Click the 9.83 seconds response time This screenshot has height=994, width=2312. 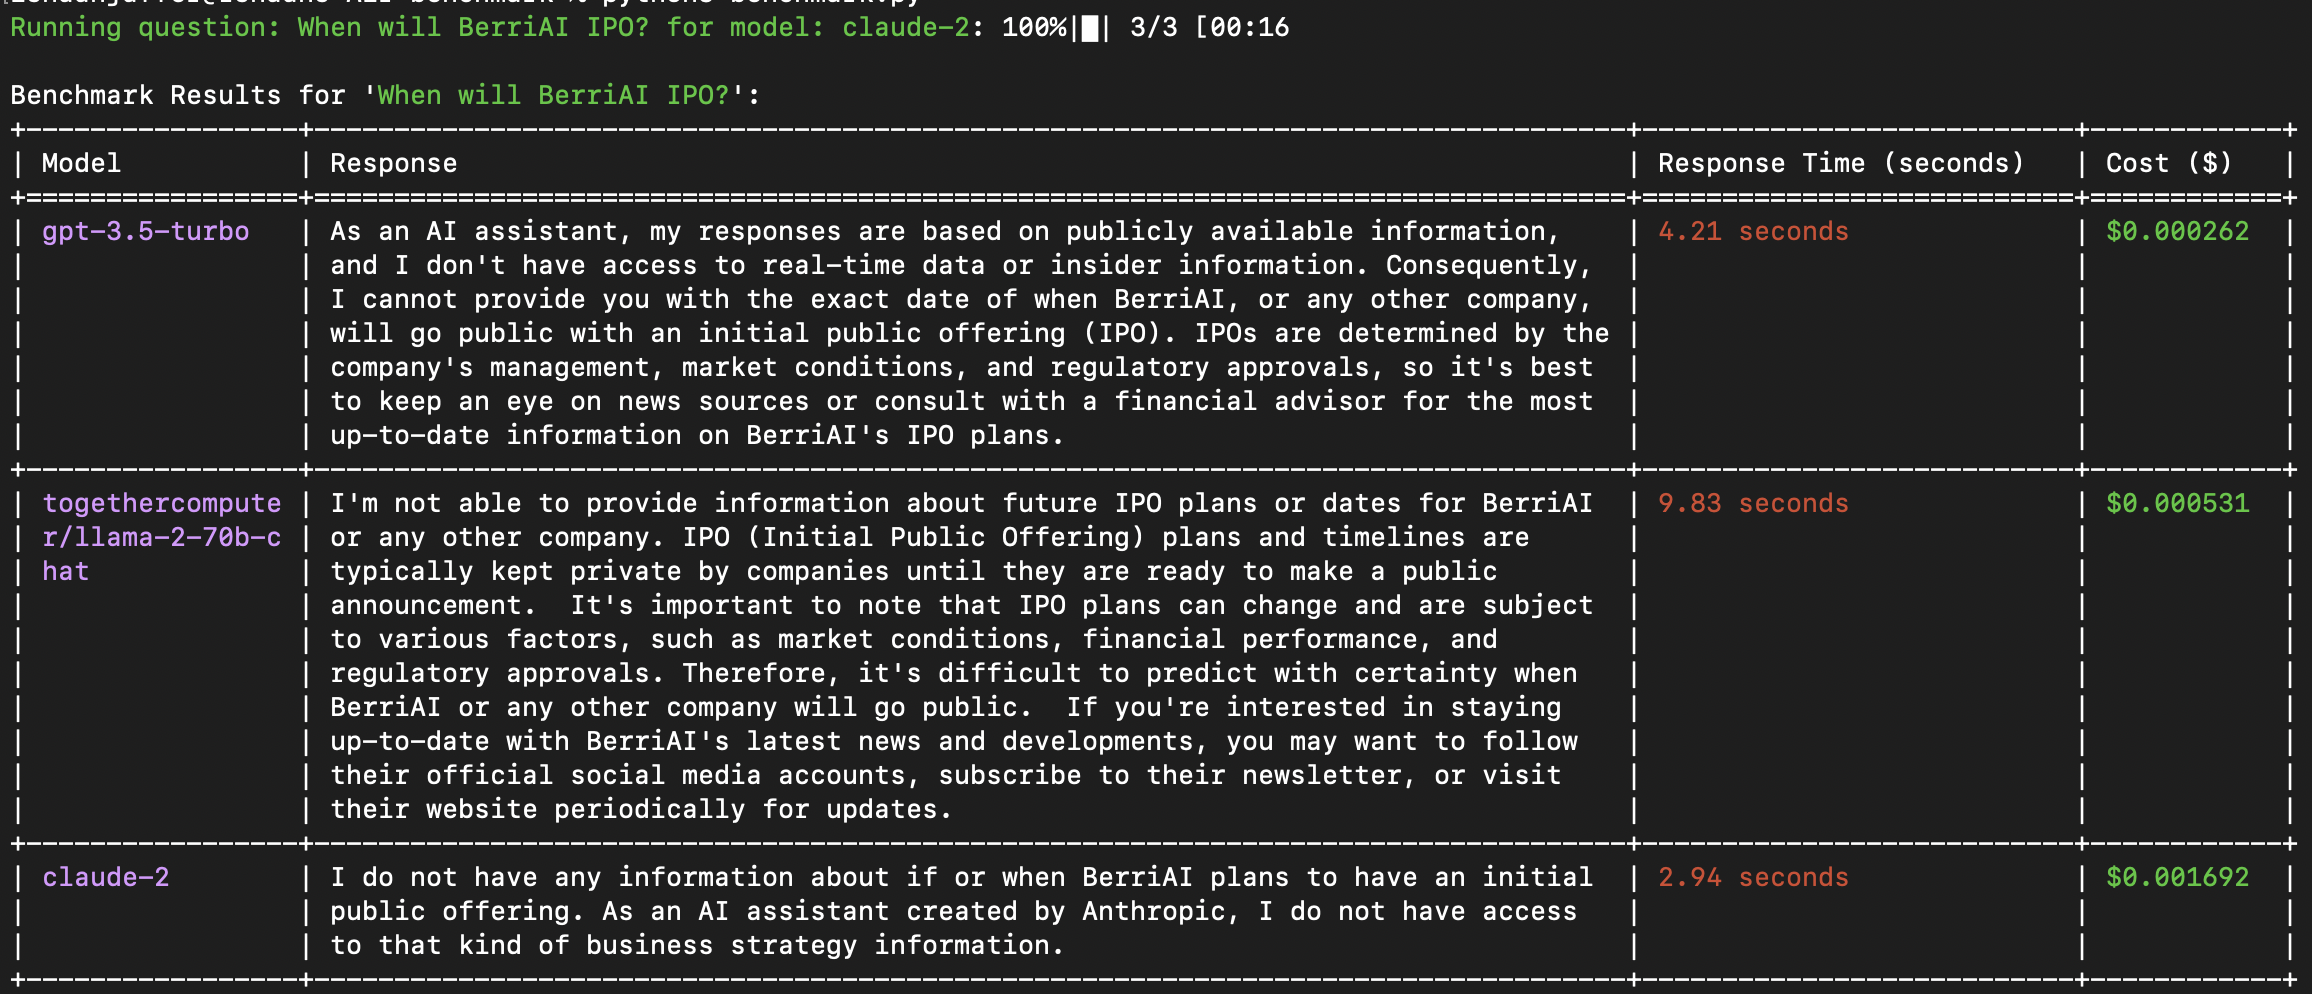(1753, 503)
